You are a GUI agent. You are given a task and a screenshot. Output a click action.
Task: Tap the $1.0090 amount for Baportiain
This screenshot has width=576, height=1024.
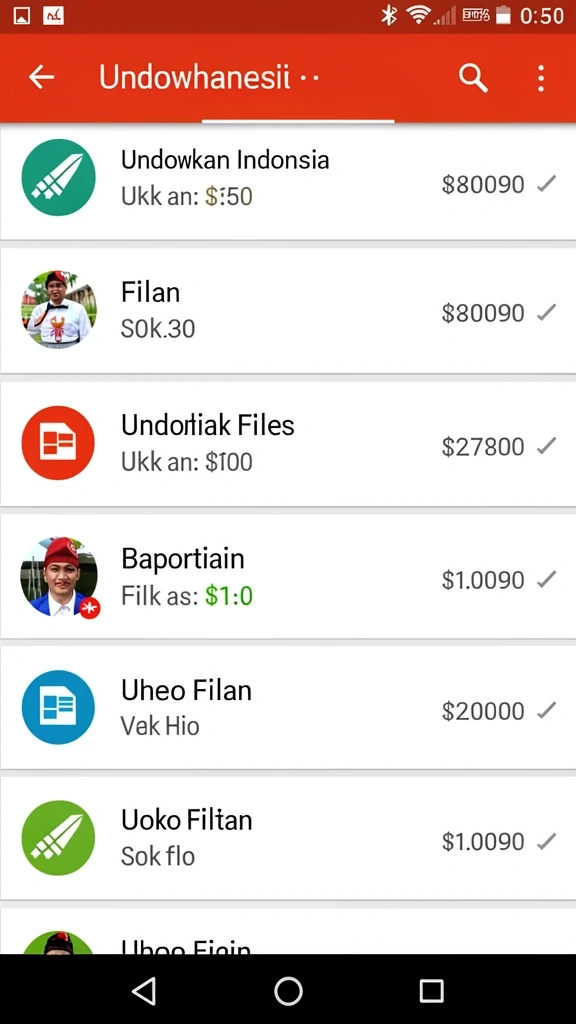tap(483, 580)
